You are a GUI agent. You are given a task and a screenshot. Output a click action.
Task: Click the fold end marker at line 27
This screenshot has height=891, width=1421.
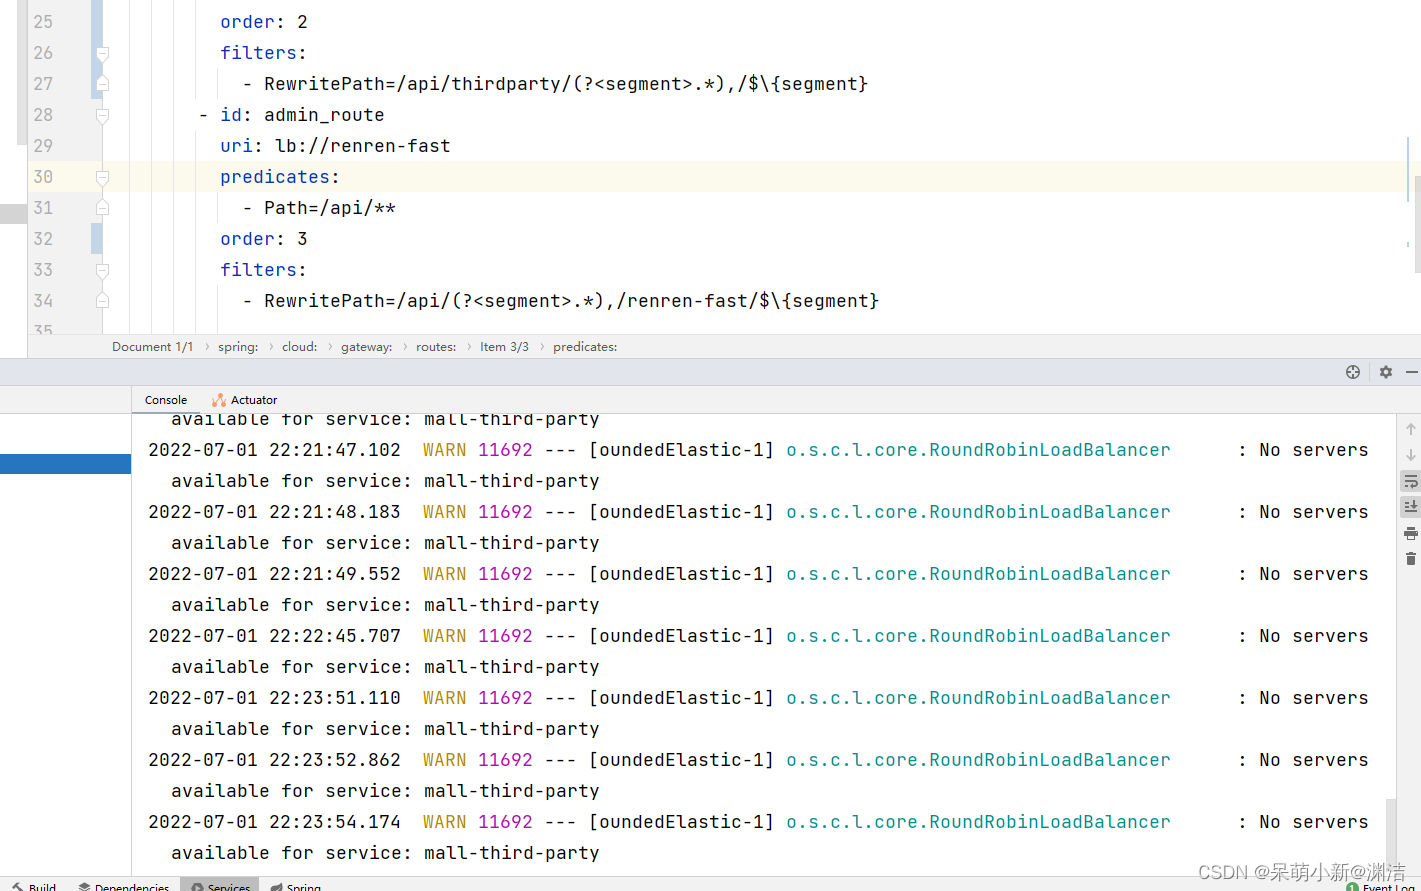[x=102, y=84]
